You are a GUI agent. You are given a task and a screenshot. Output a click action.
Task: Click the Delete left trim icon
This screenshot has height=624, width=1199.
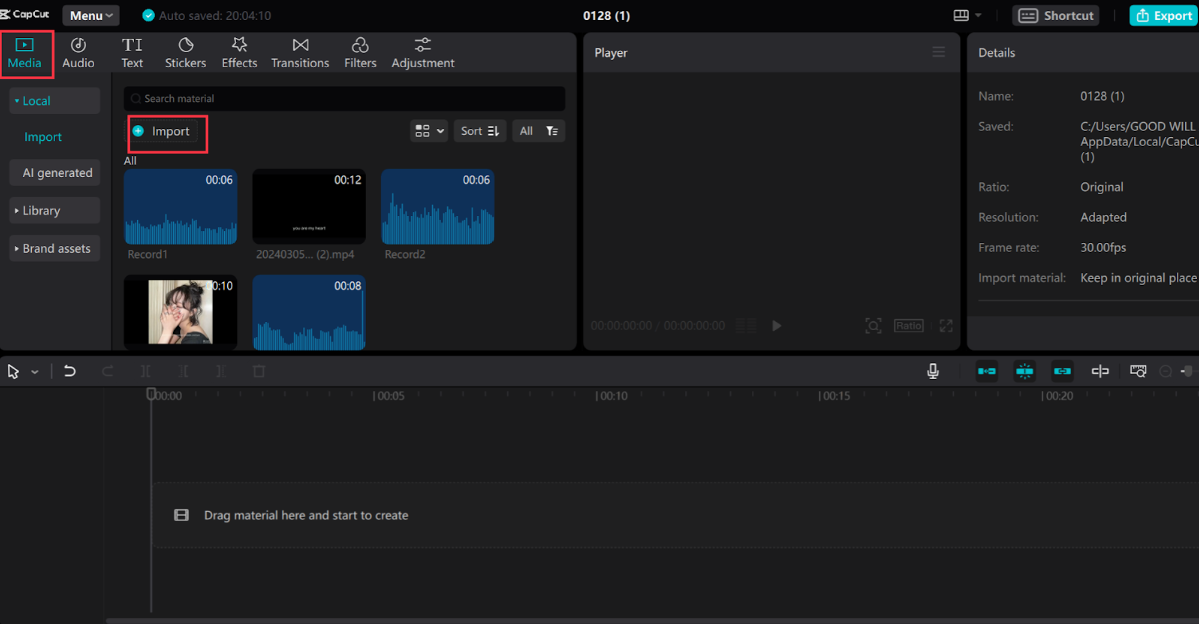[x=184, y=372]
